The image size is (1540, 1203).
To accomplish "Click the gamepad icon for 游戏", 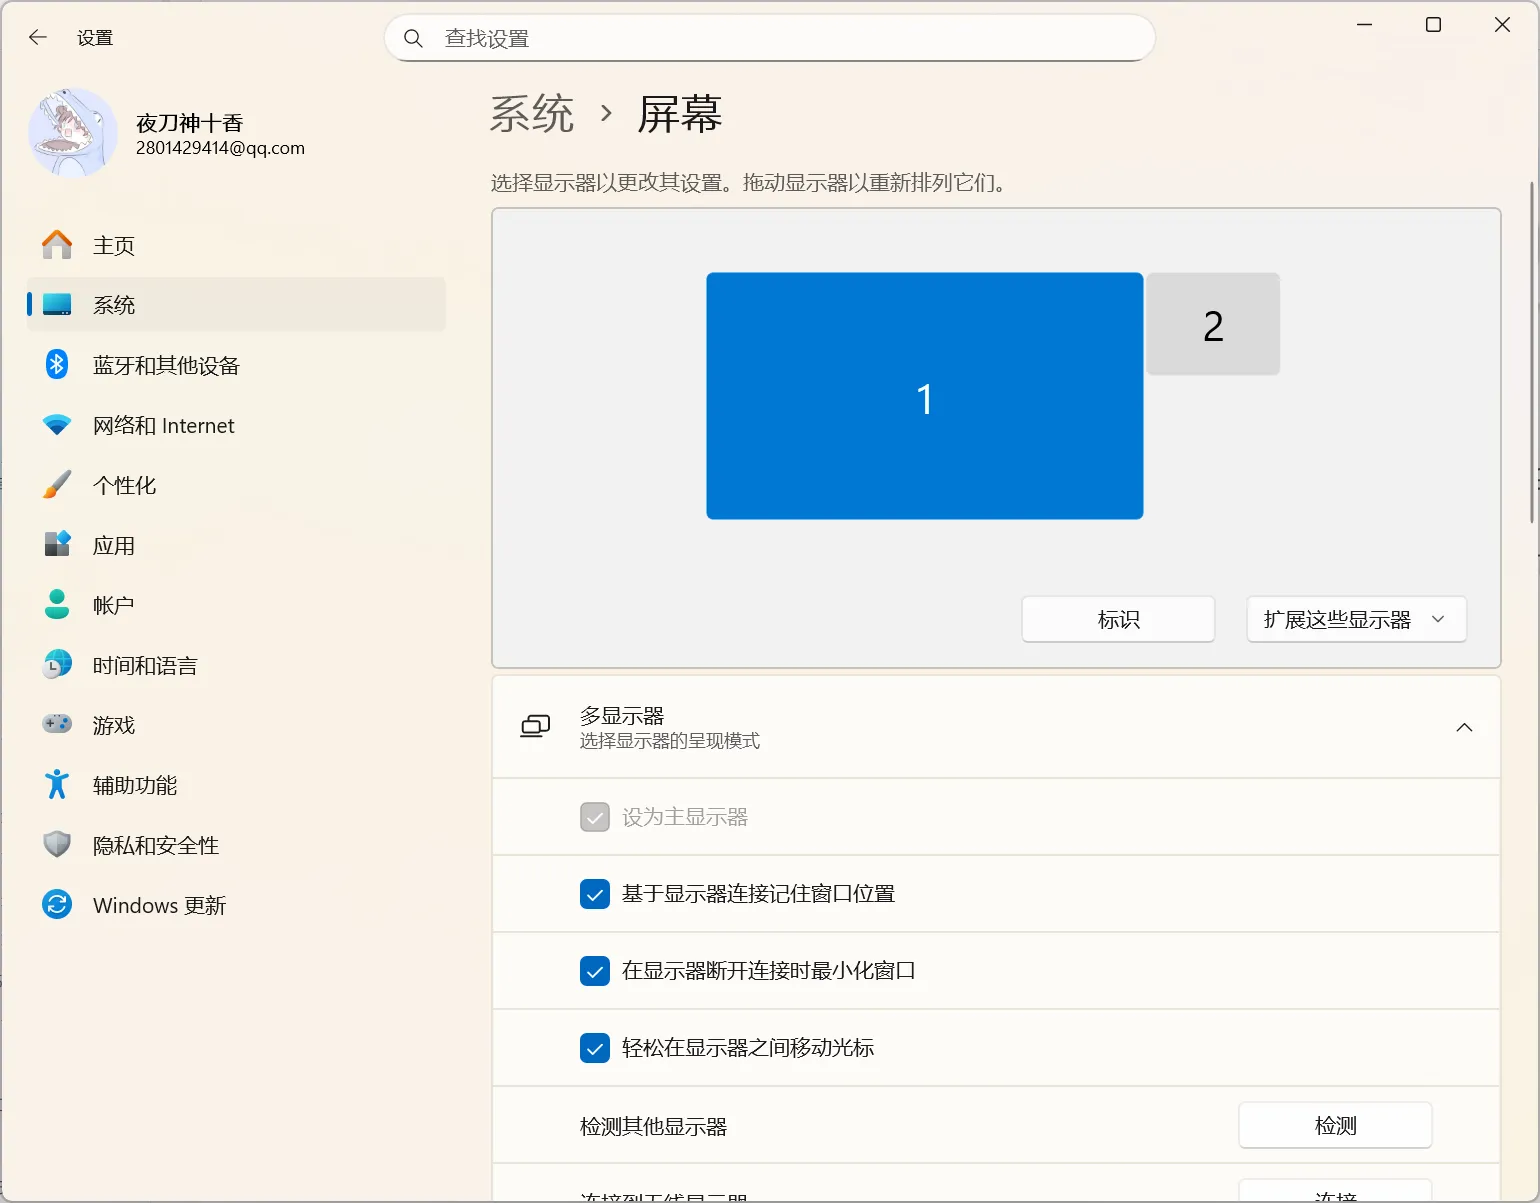I will [57, 724].
